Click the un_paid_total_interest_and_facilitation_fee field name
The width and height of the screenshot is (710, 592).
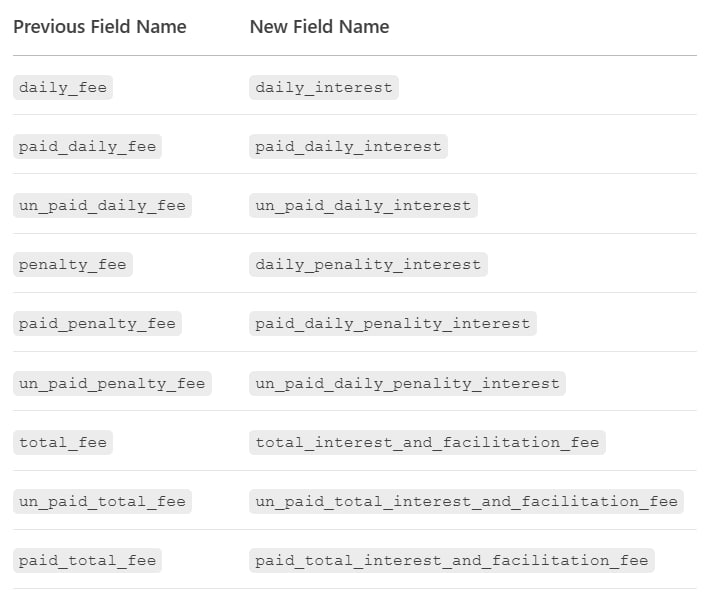coord(466,501)
